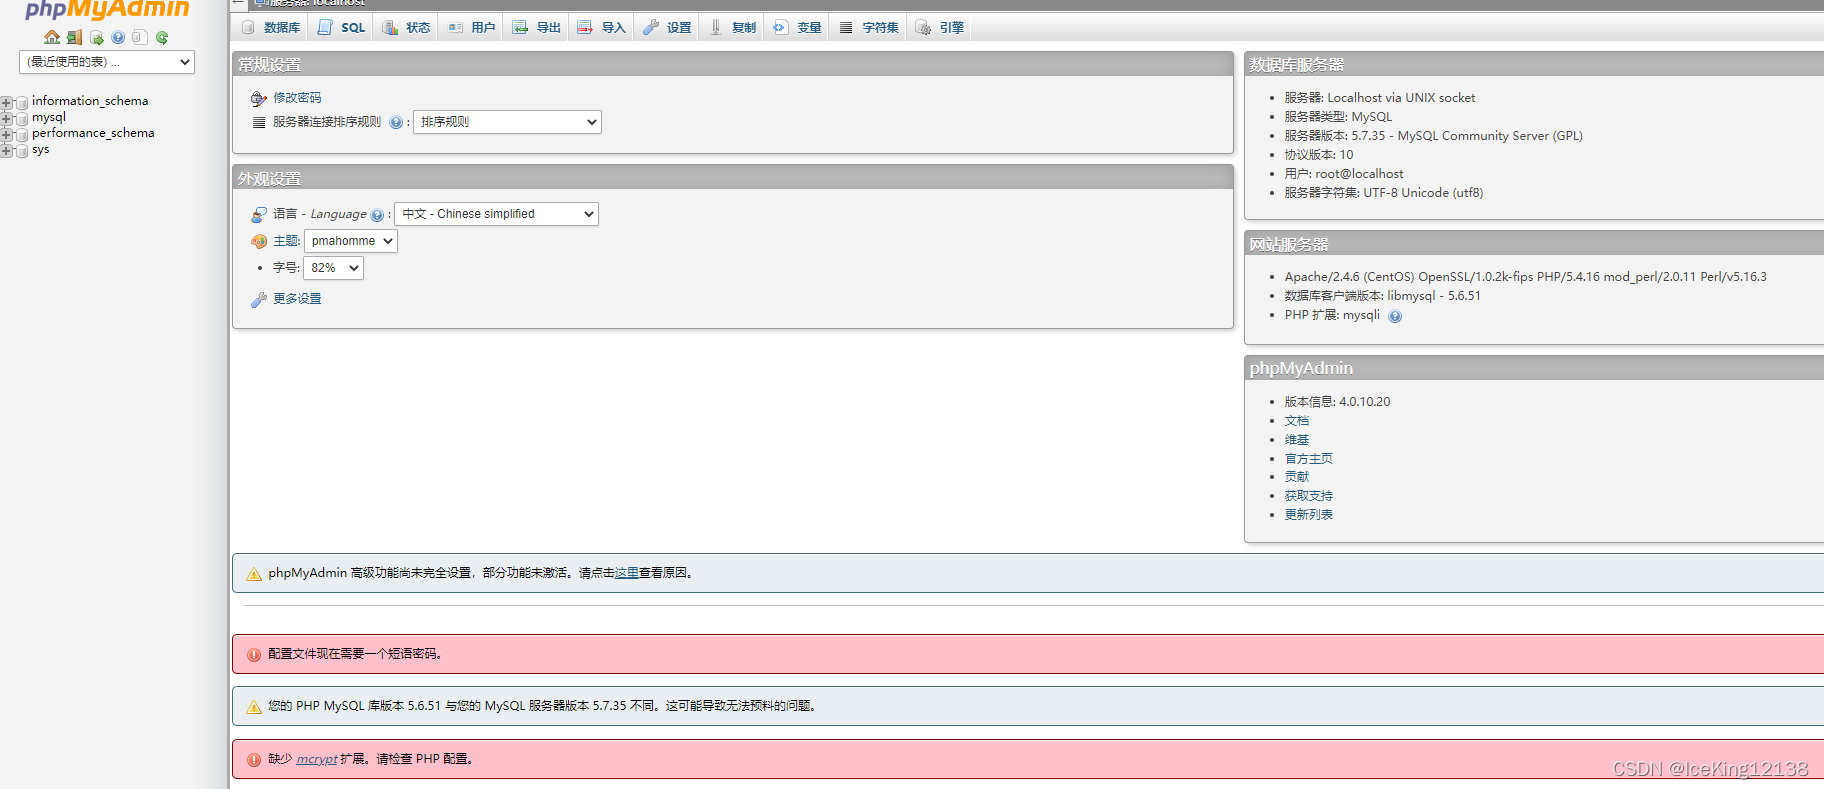Go to the 用户 tab

[x=471, y=27]
